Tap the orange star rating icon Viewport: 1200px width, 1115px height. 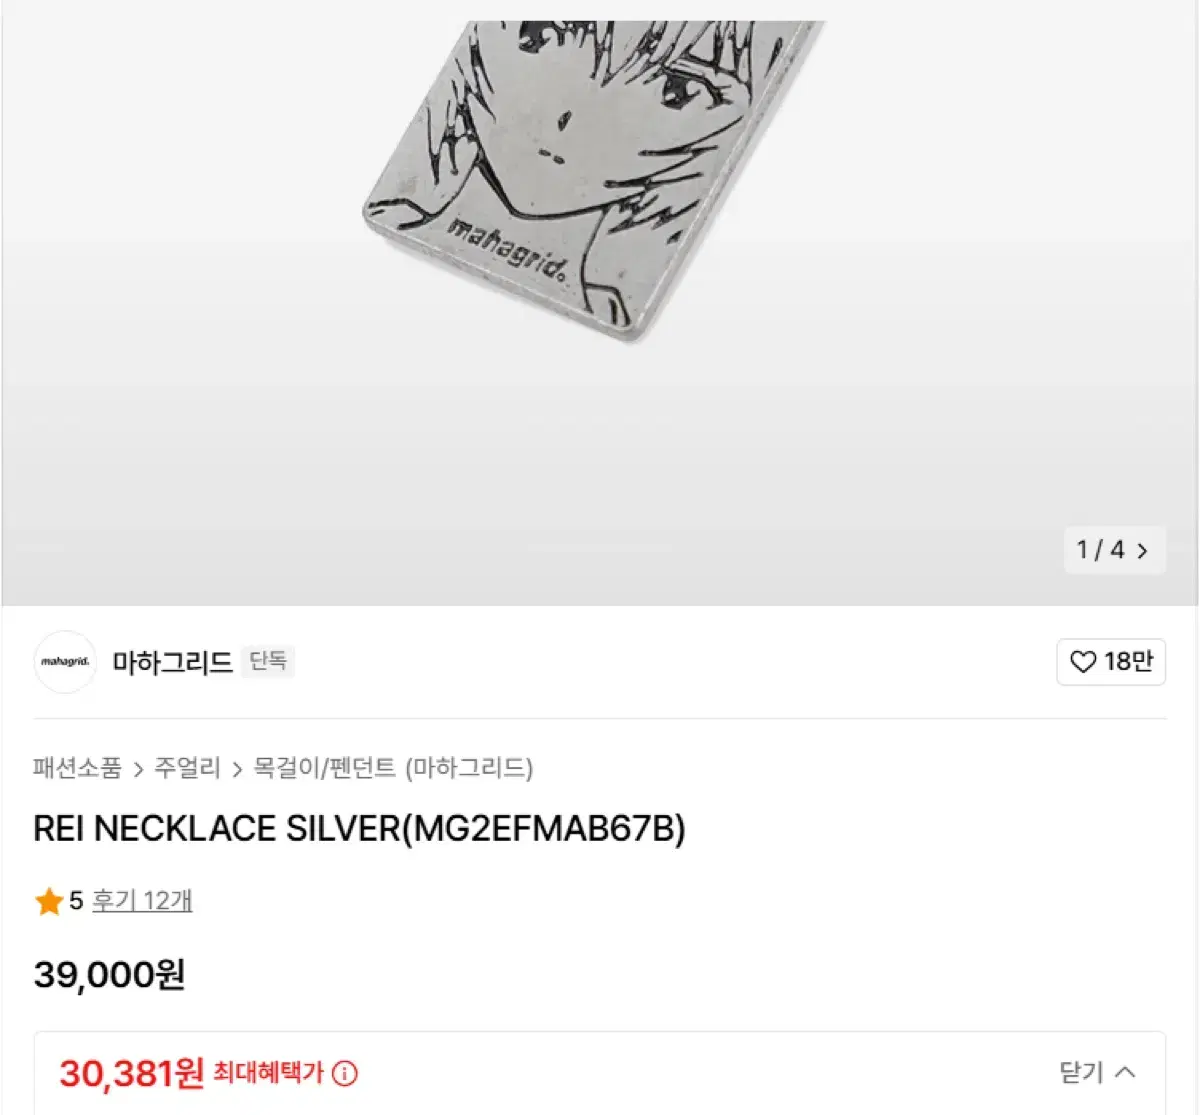[x=49, y=902]
